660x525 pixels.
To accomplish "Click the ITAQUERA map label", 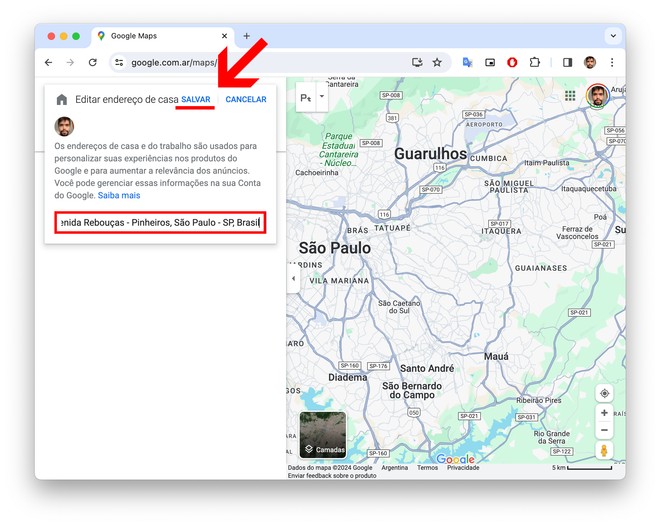I will coord(501,231).
